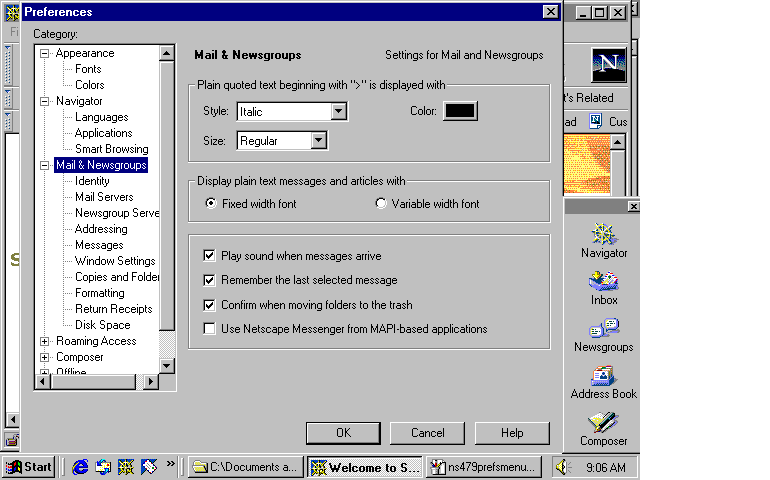Click the fourth quick launch icon
This screenshot has width=770, height=480.
click(149, 467)
